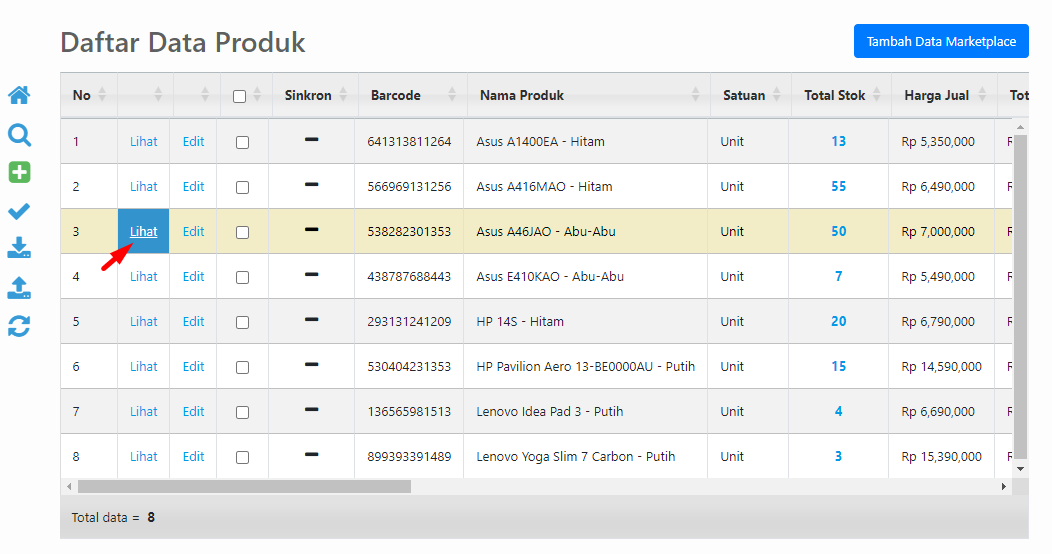
Task: Click total stock 7 for Asus E410KAO
Action: pyautogui.click(x=839, y=276)
